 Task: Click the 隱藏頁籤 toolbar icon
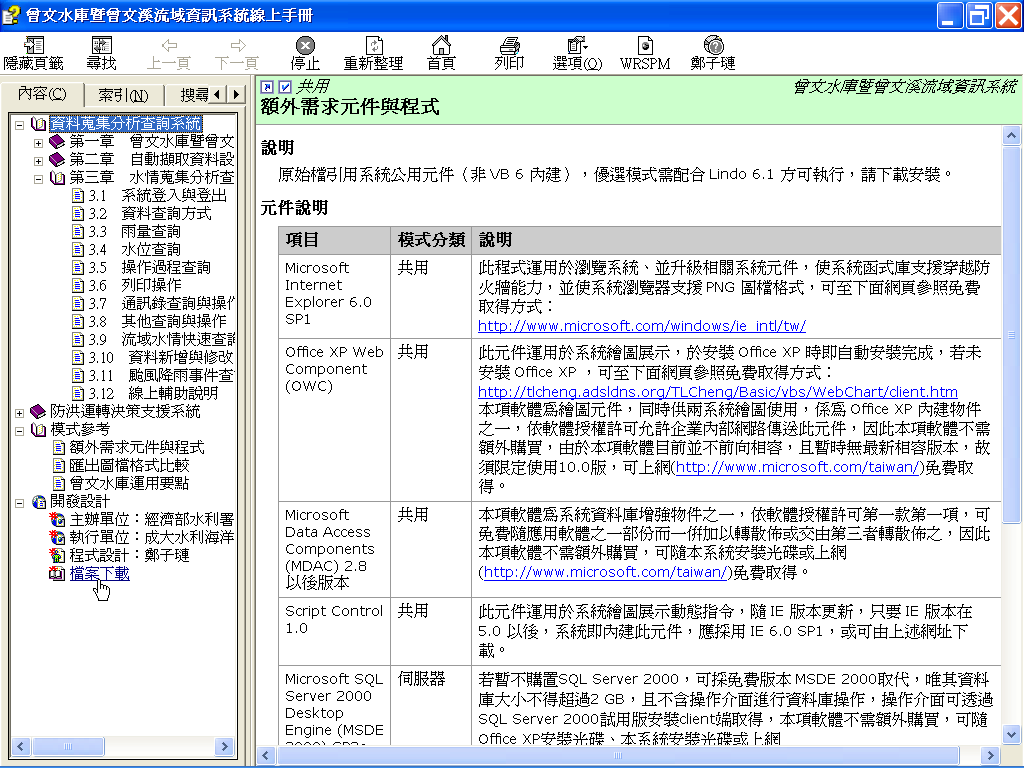pos(33,53)
